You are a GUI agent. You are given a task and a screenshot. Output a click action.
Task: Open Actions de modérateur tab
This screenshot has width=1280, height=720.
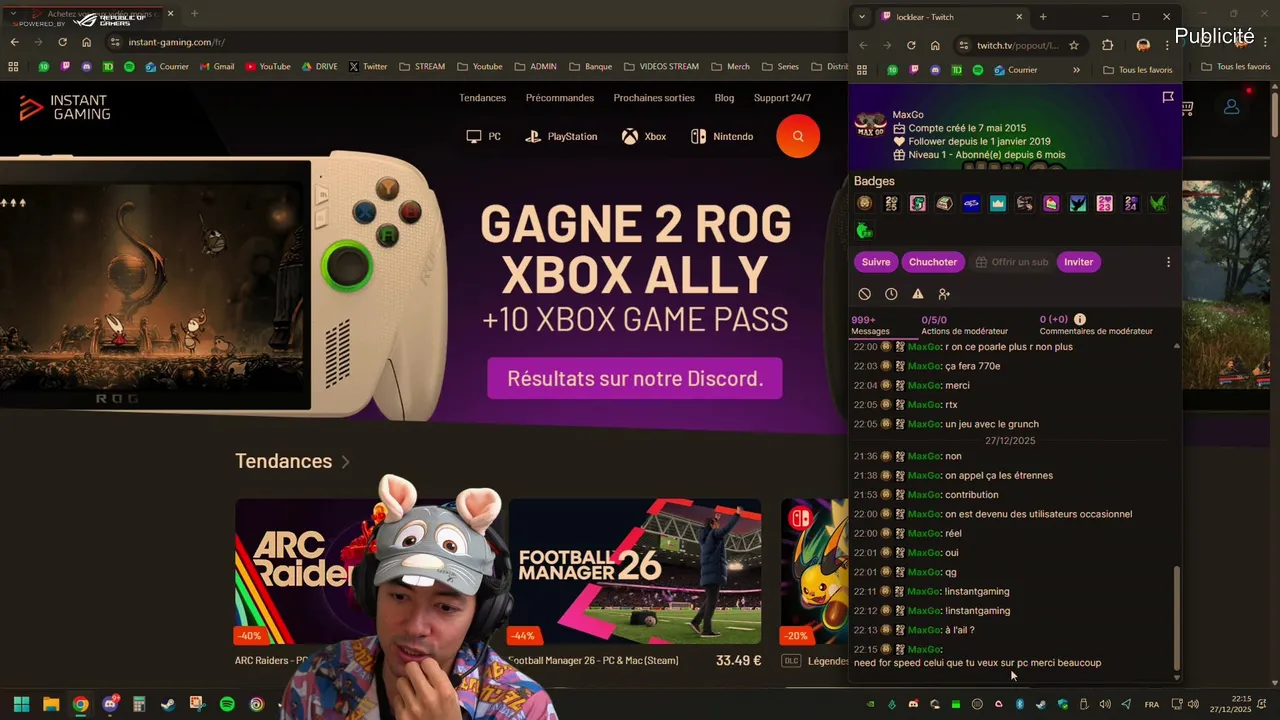click(964, 325)
